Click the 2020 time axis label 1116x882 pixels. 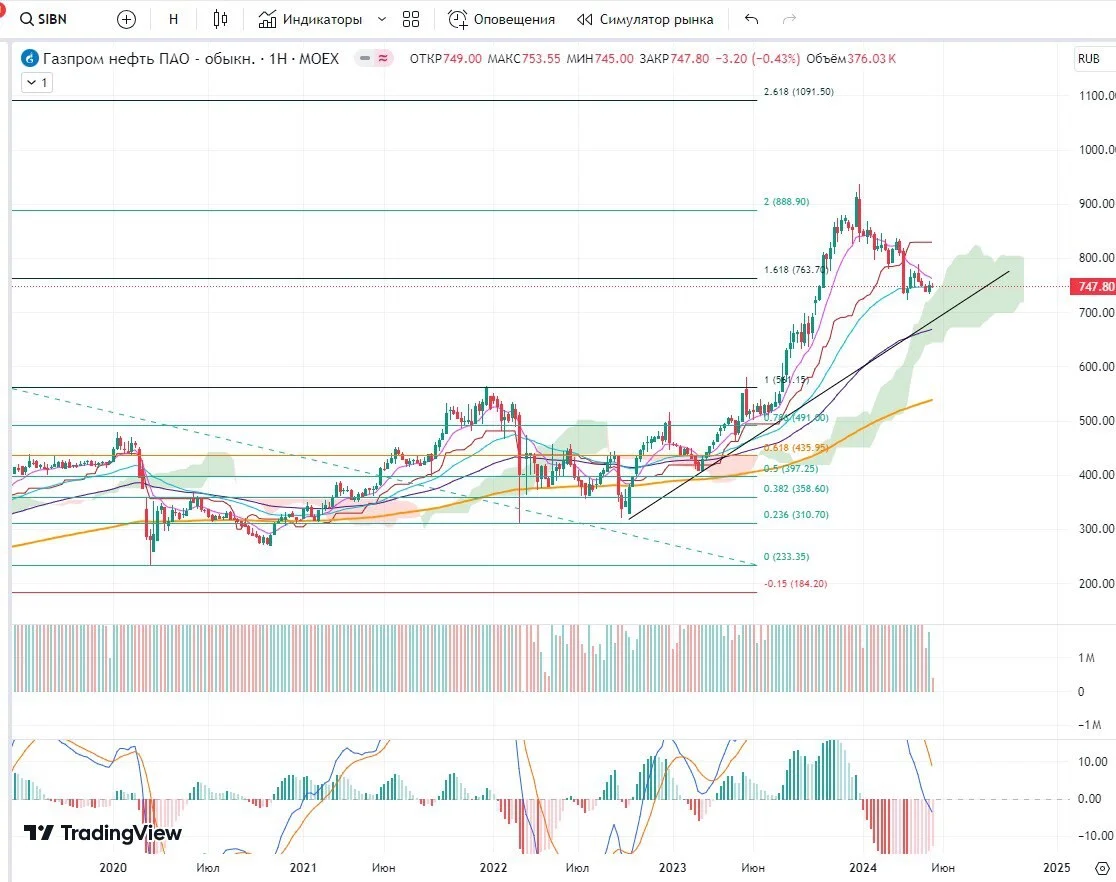pos(113,868)
